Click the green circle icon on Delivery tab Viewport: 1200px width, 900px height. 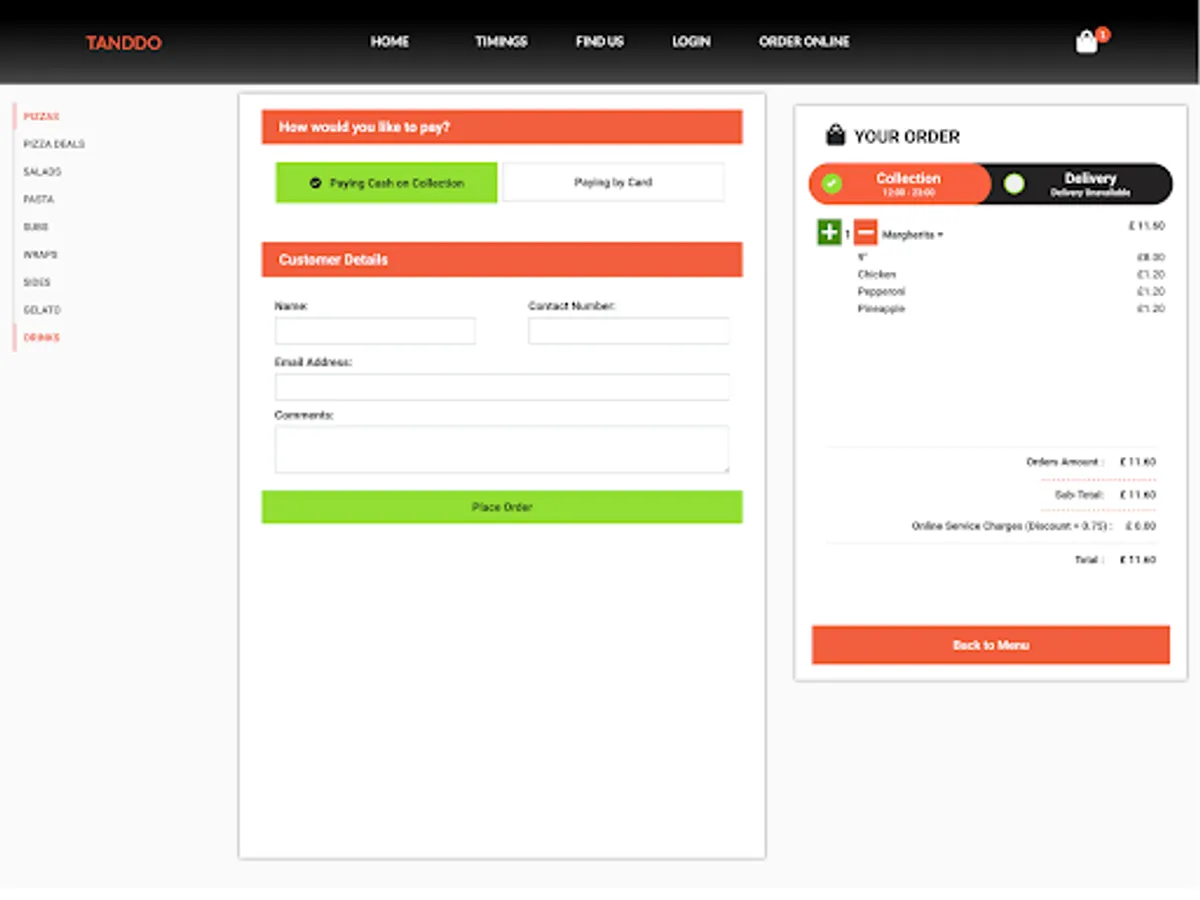click(x=1015, y=183)
